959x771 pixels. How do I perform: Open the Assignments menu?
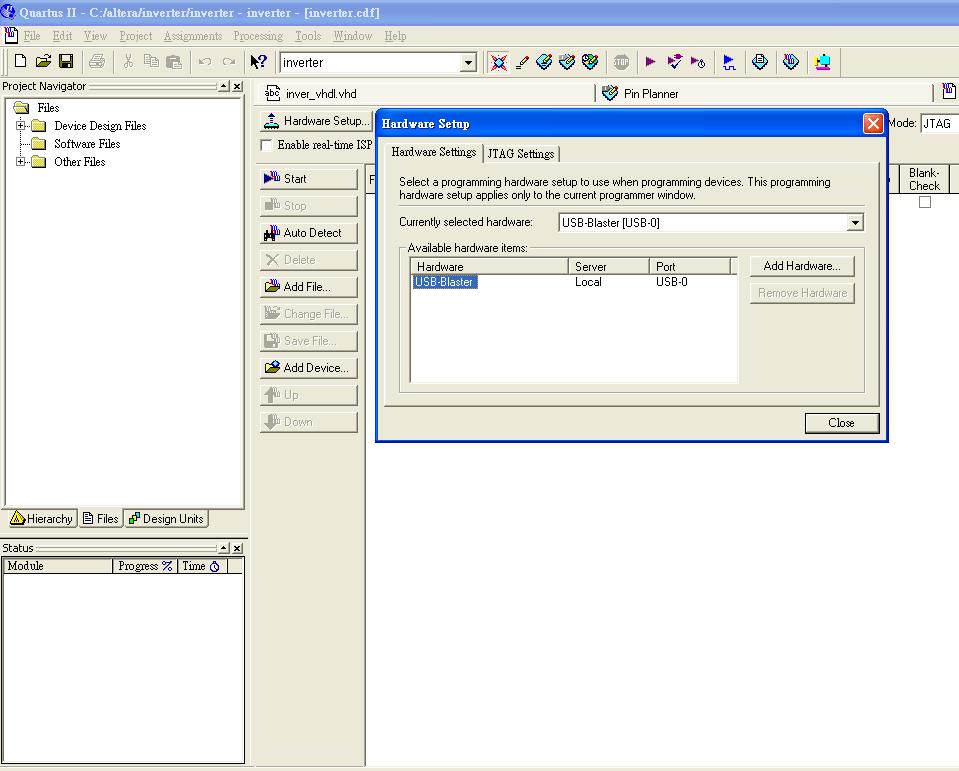[193, 36]
